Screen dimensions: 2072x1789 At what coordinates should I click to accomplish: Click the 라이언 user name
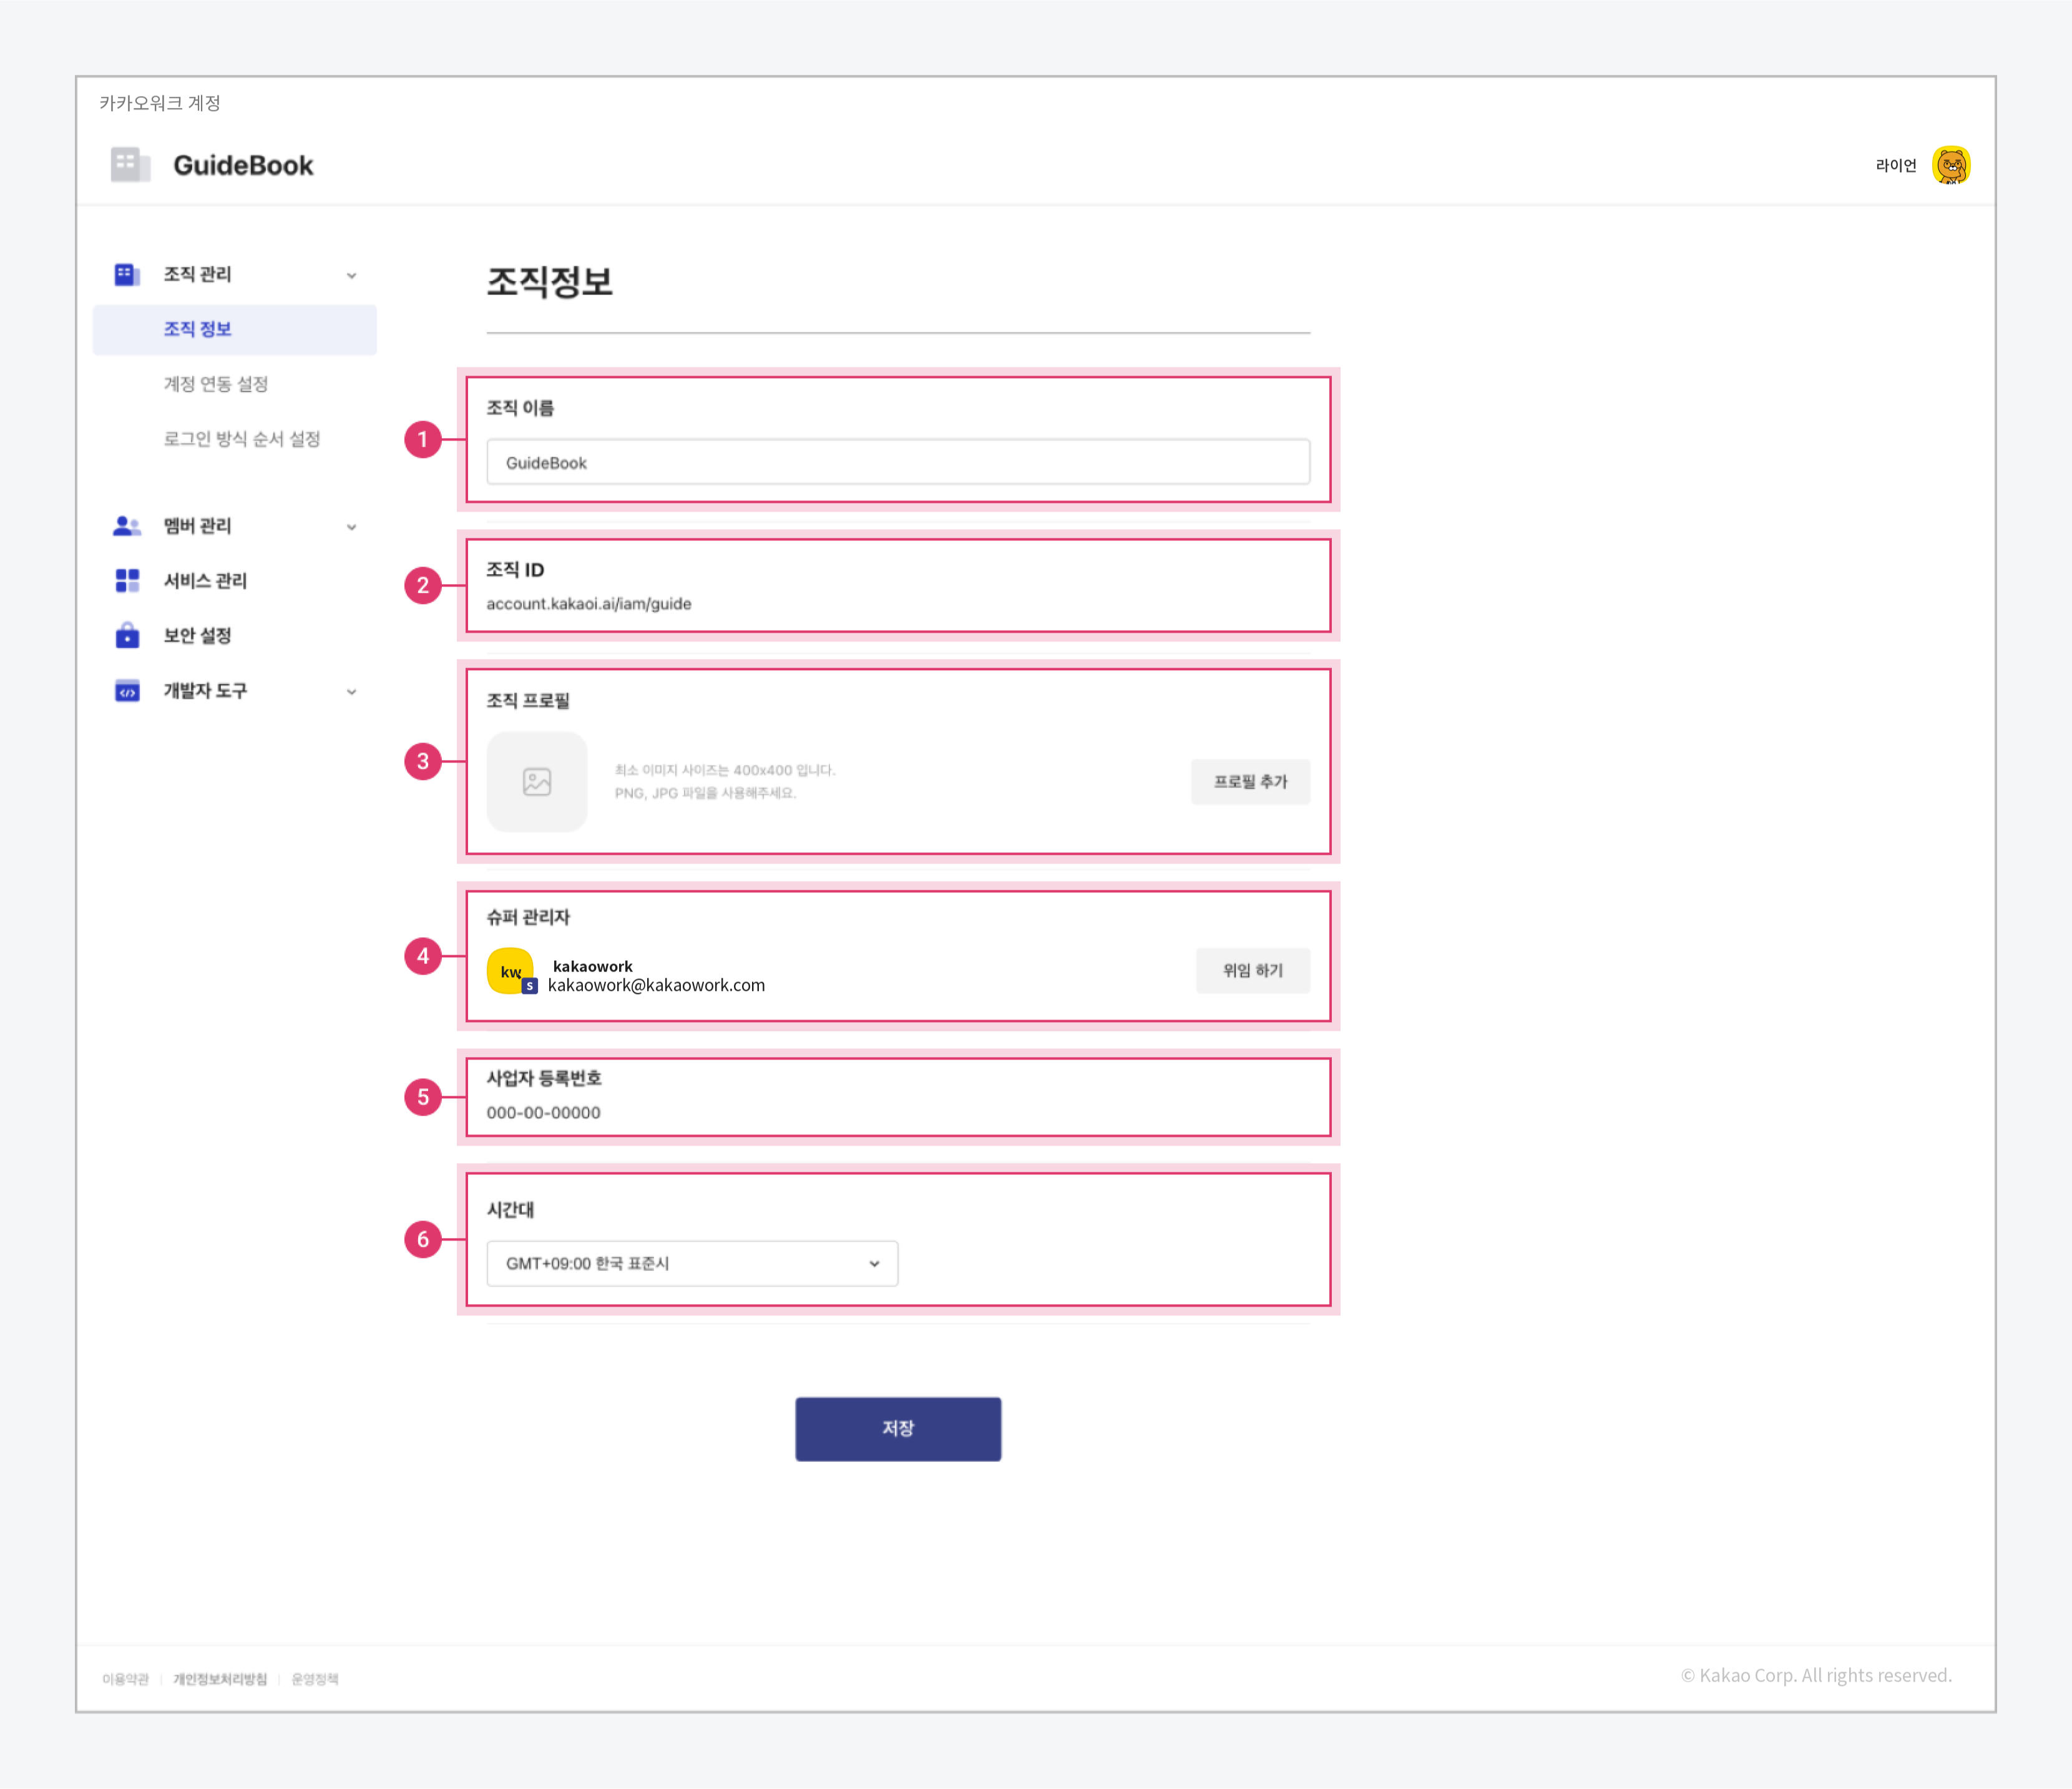1896,166
